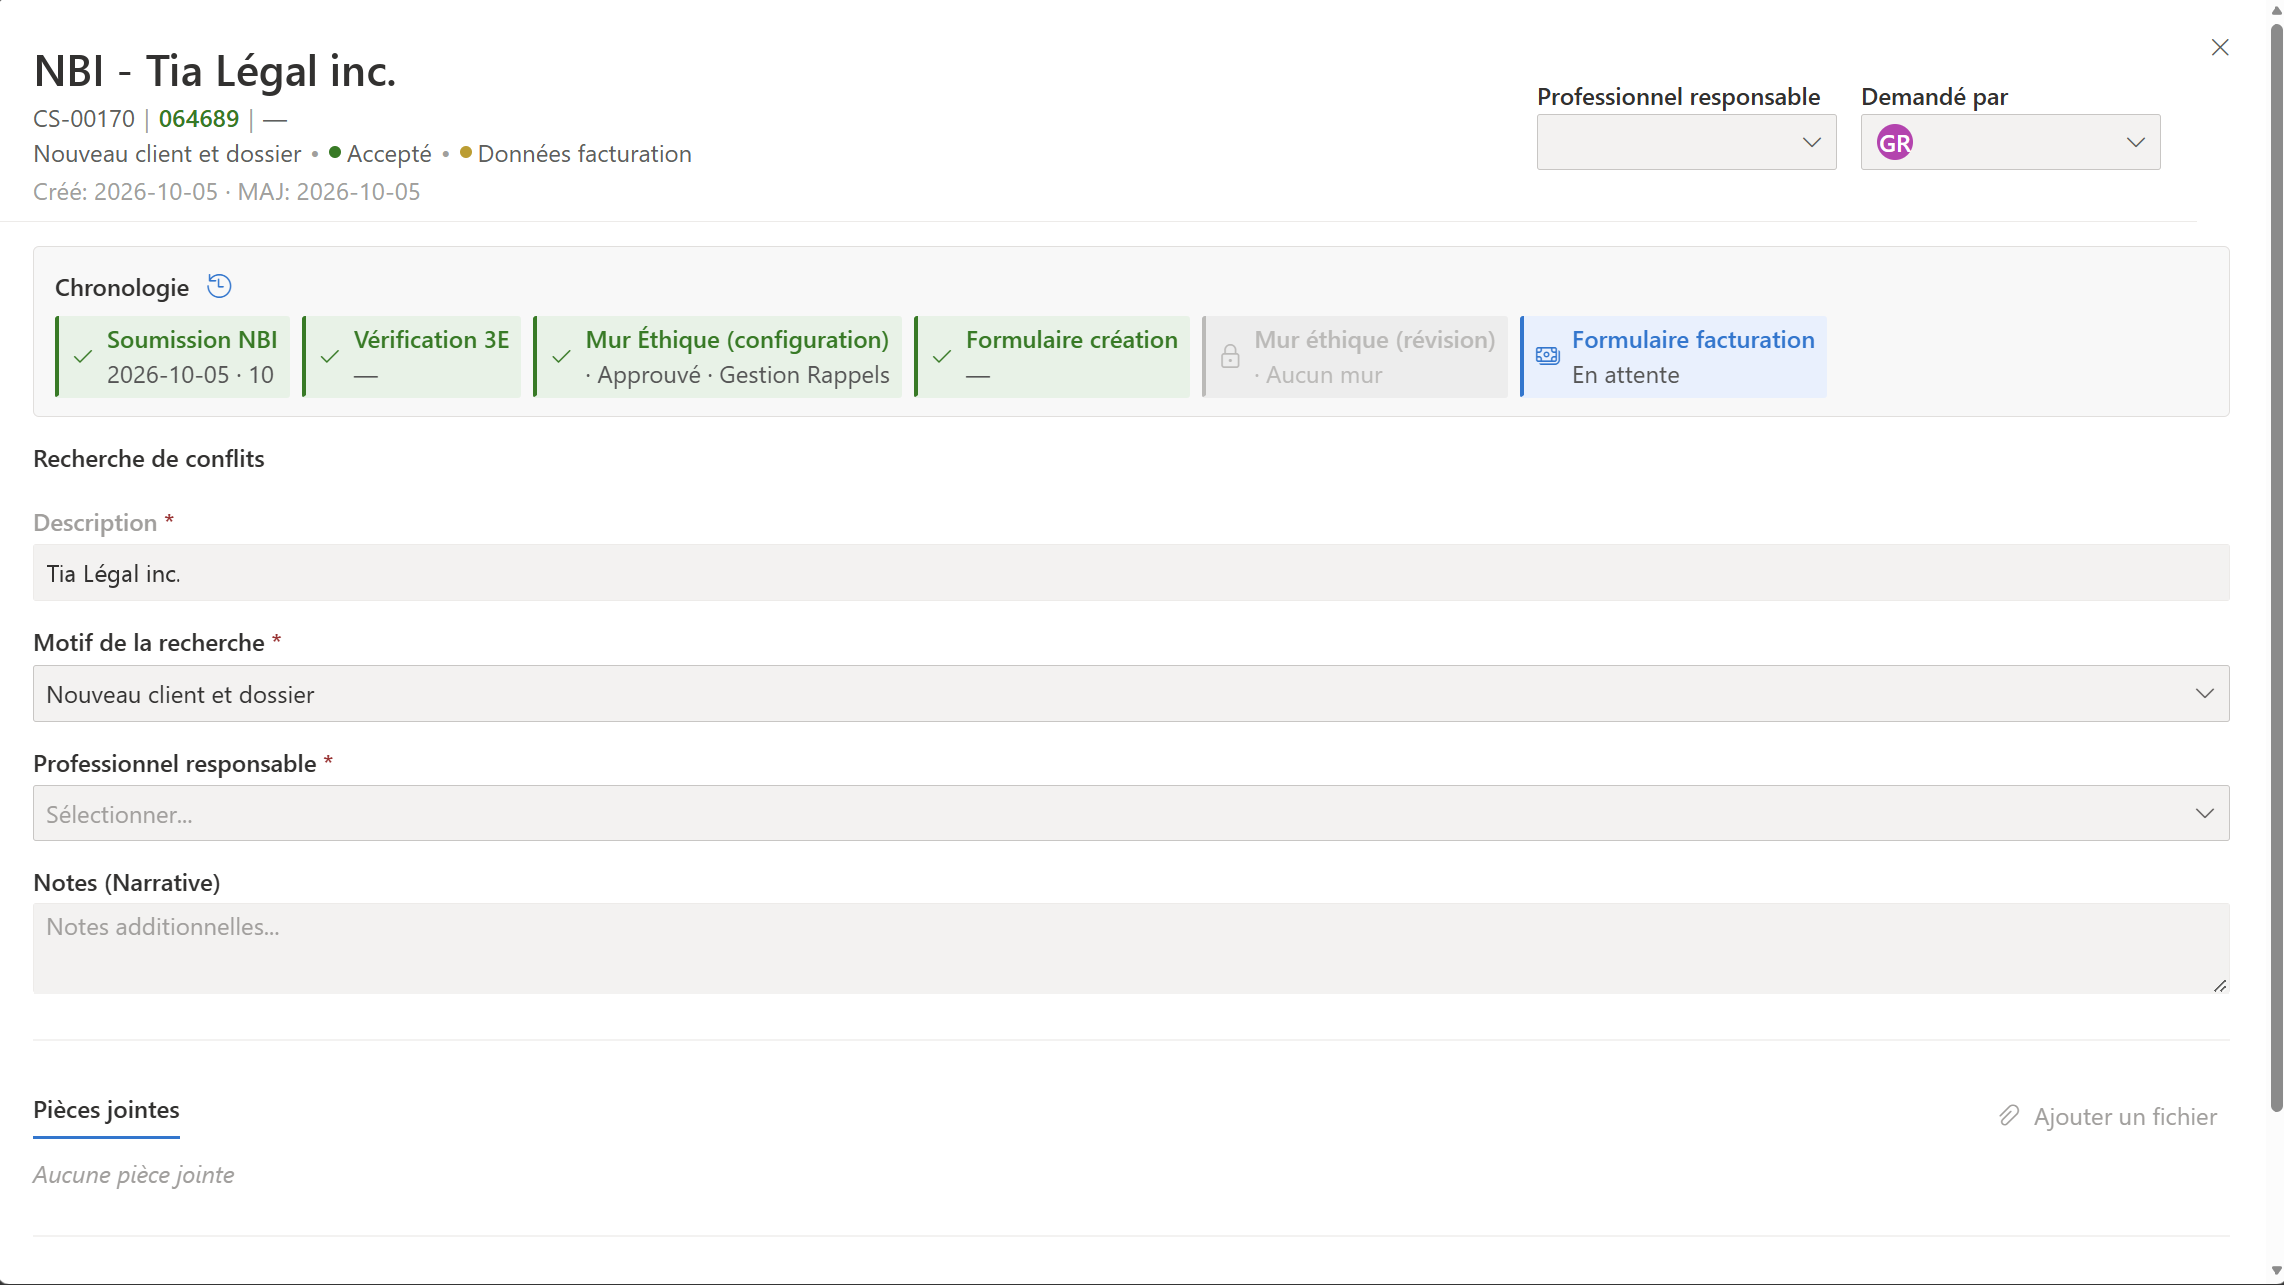Expand the Demandé par dropdown arrow
The height and width of the screenshot is (1285, 2284).
point(2136,142)
